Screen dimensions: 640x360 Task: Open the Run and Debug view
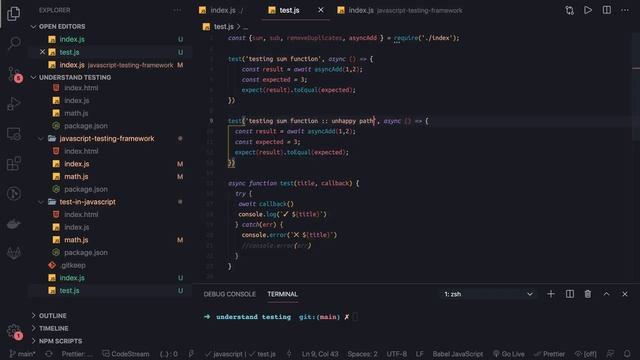[13, 103]
